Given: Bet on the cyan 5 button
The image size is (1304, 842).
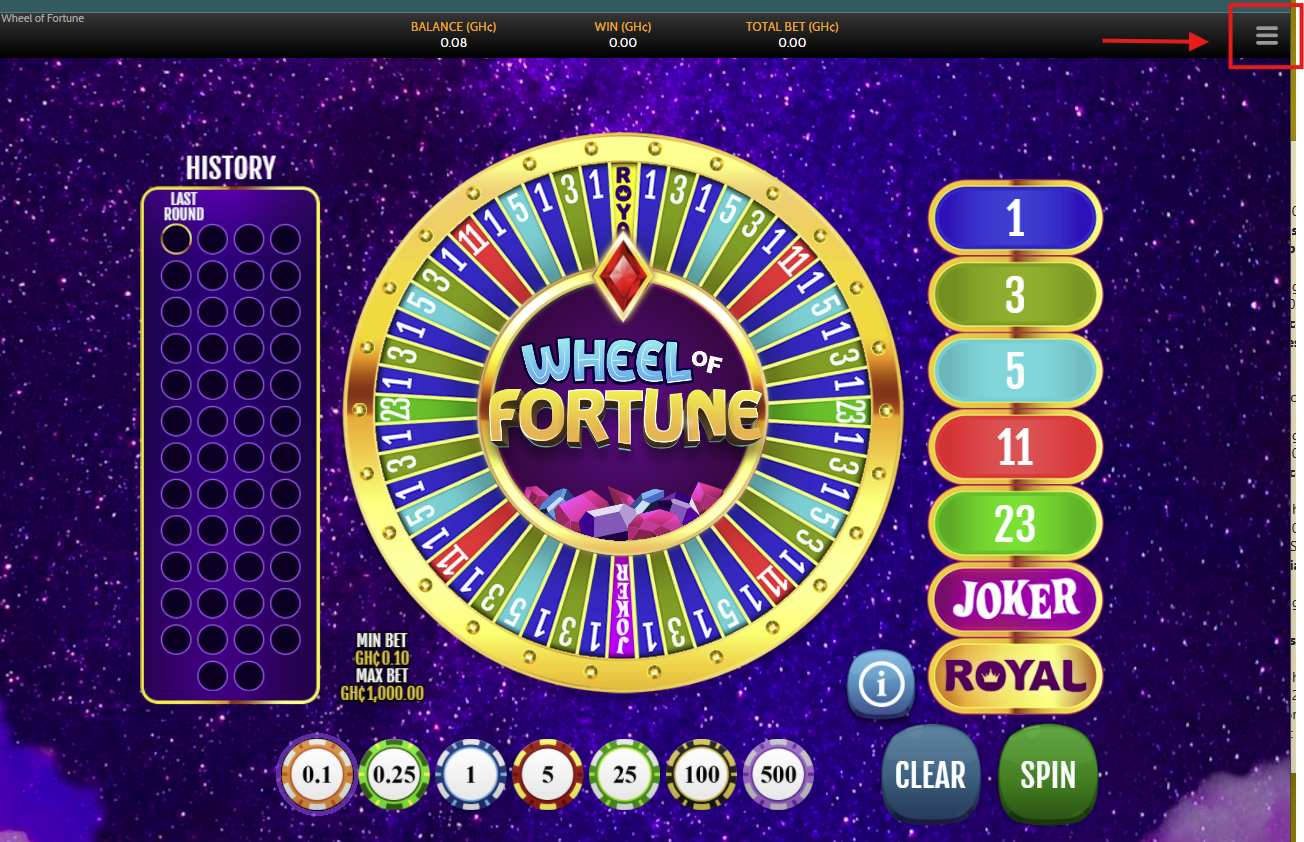Looking at the screenshot, I should click(x=1015, y=371).
